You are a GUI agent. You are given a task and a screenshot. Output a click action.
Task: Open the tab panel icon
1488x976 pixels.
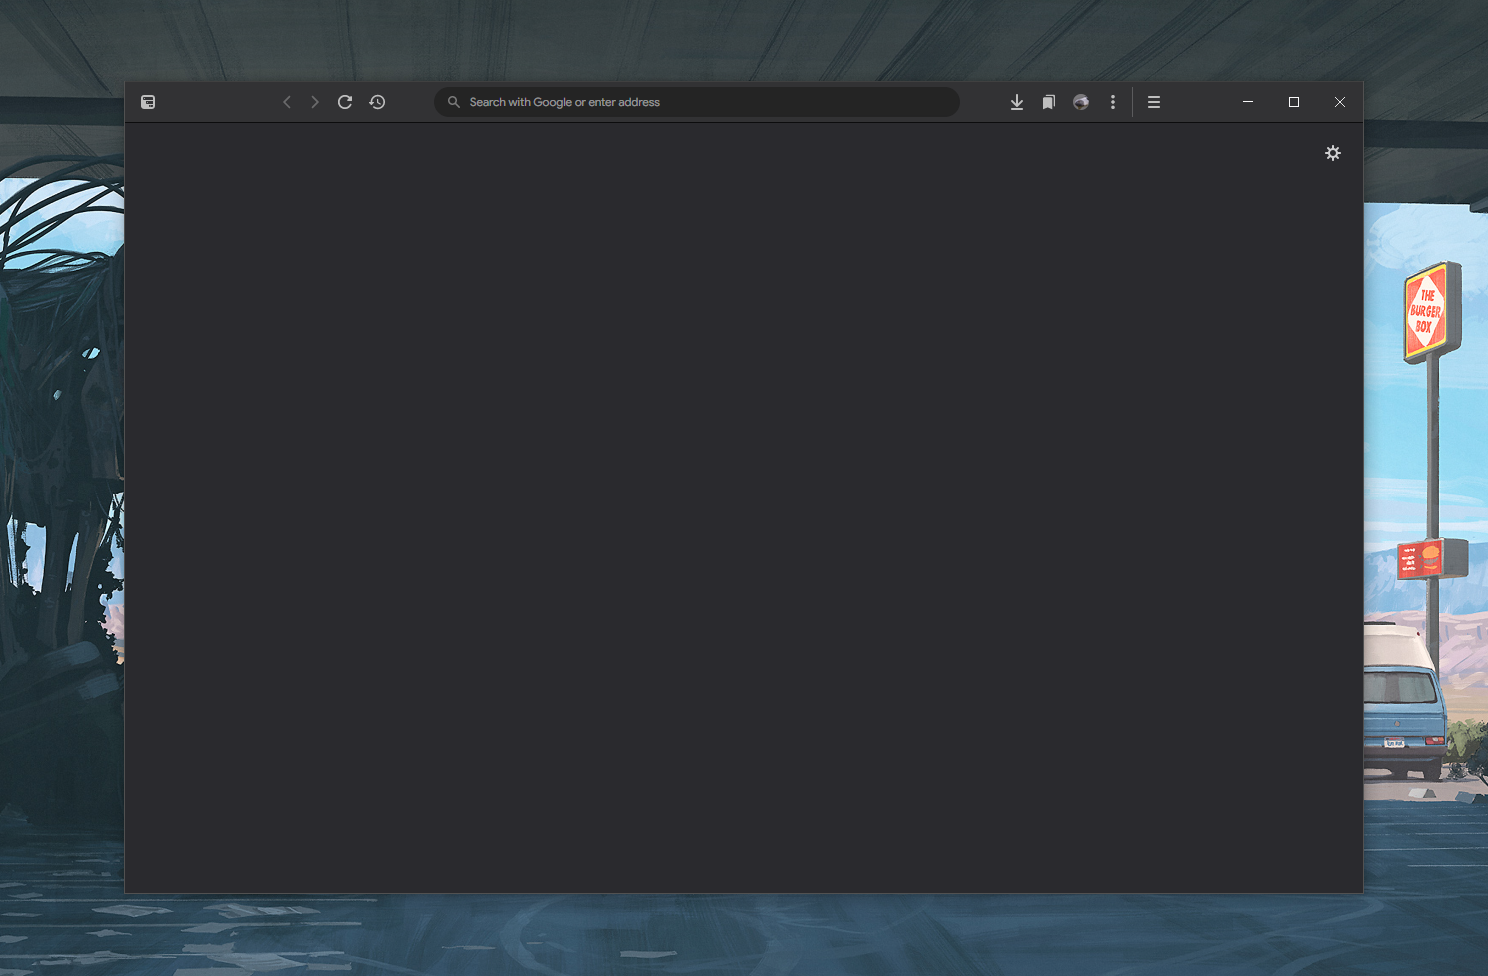148,102
